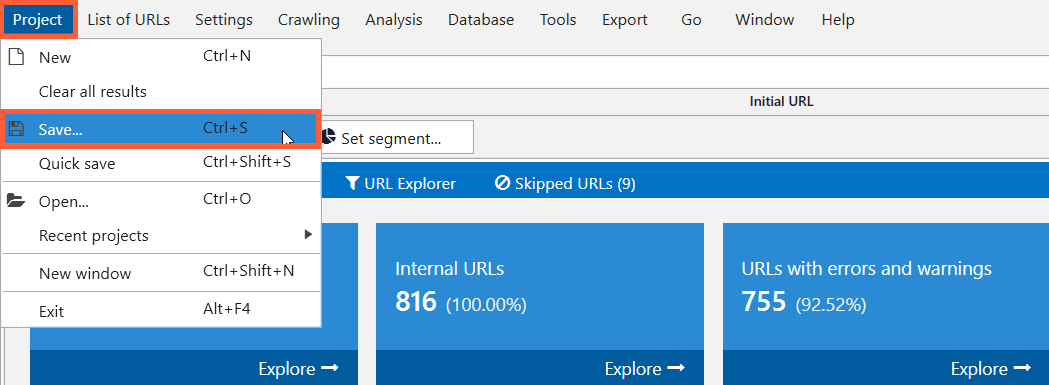Choose Exit from Project menu
The width and height of the screenshot is (1049, 385).
tap(161, 311)
